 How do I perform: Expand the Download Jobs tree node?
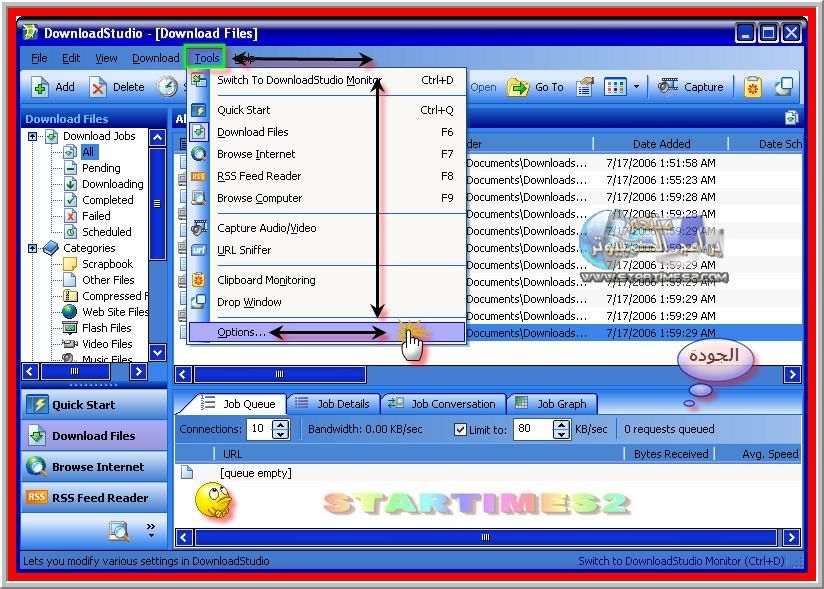33,136
